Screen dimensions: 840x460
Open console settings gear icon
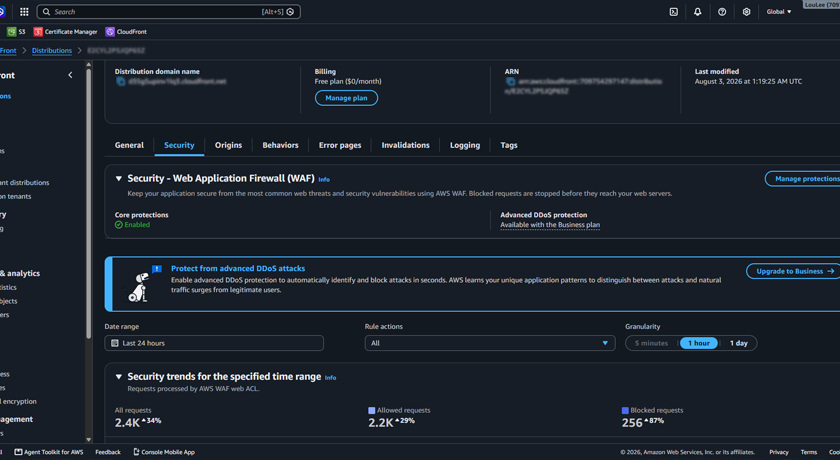[746, 12]
